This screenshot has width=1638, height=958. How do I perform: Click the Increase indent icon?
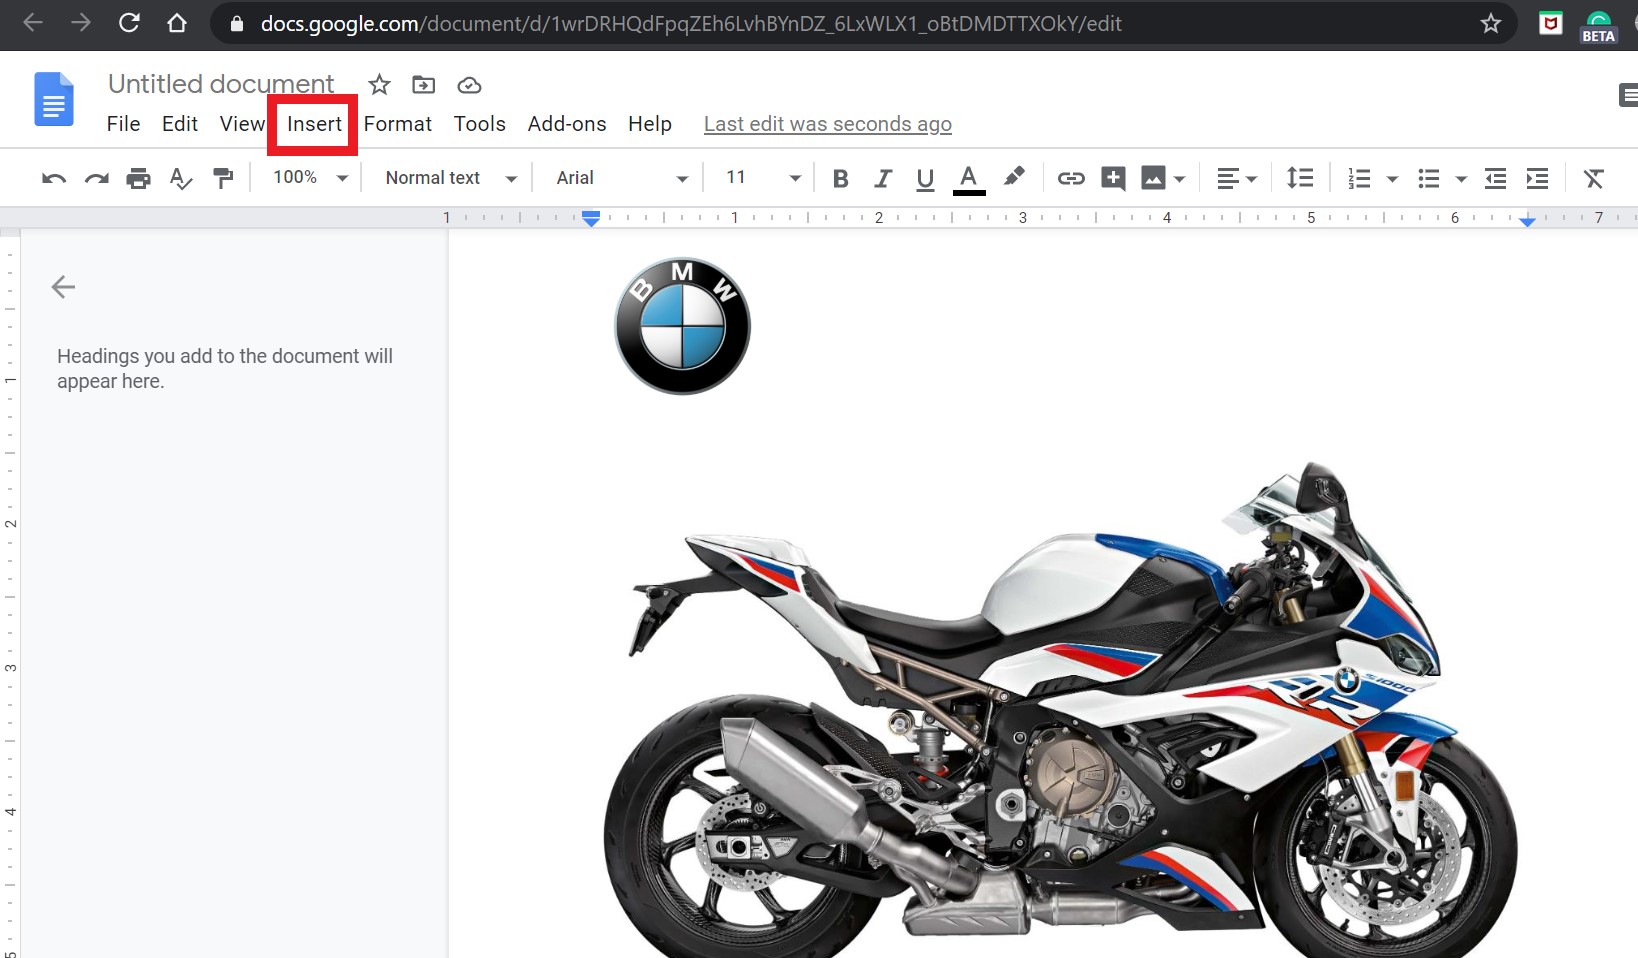[x=1537, y=178]
